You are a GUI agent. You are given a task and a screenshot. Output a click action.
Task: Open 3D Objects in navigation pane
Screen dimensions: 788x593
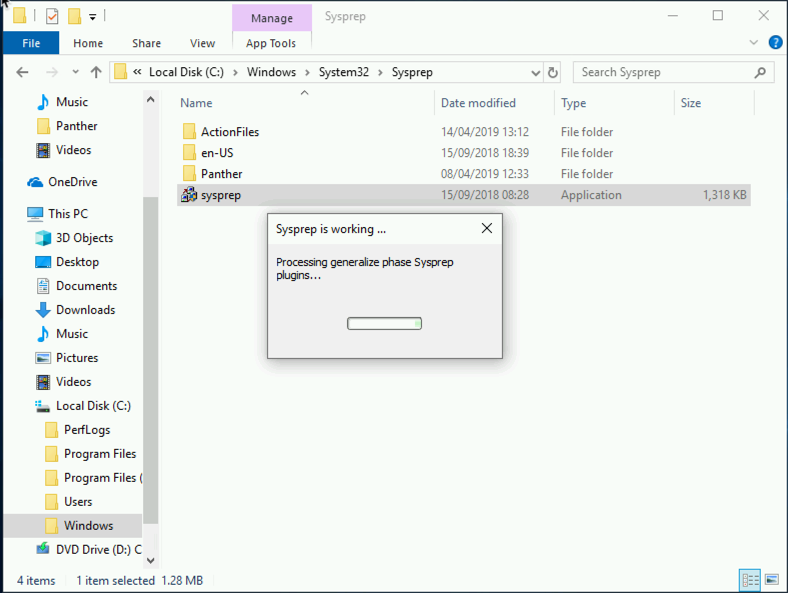pos(84,238)
